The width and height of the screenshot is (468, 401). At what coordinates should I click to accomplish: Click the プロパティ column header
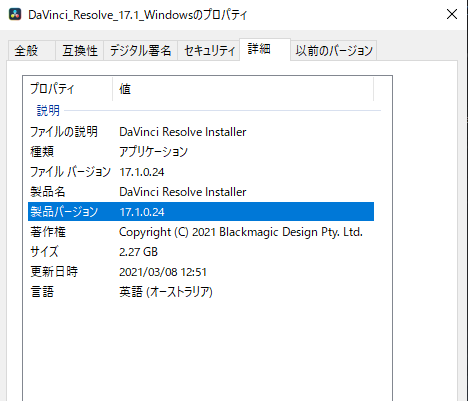[71, 89]
